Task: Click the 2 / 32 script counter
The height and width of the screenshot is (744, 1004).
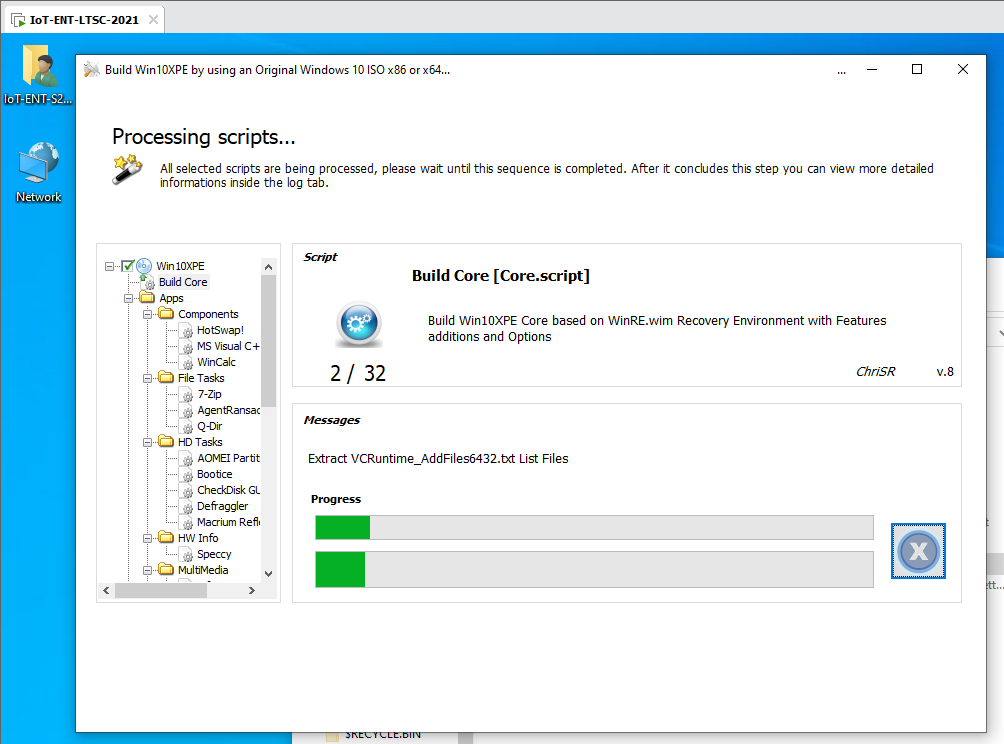Action: coord(358,373)
